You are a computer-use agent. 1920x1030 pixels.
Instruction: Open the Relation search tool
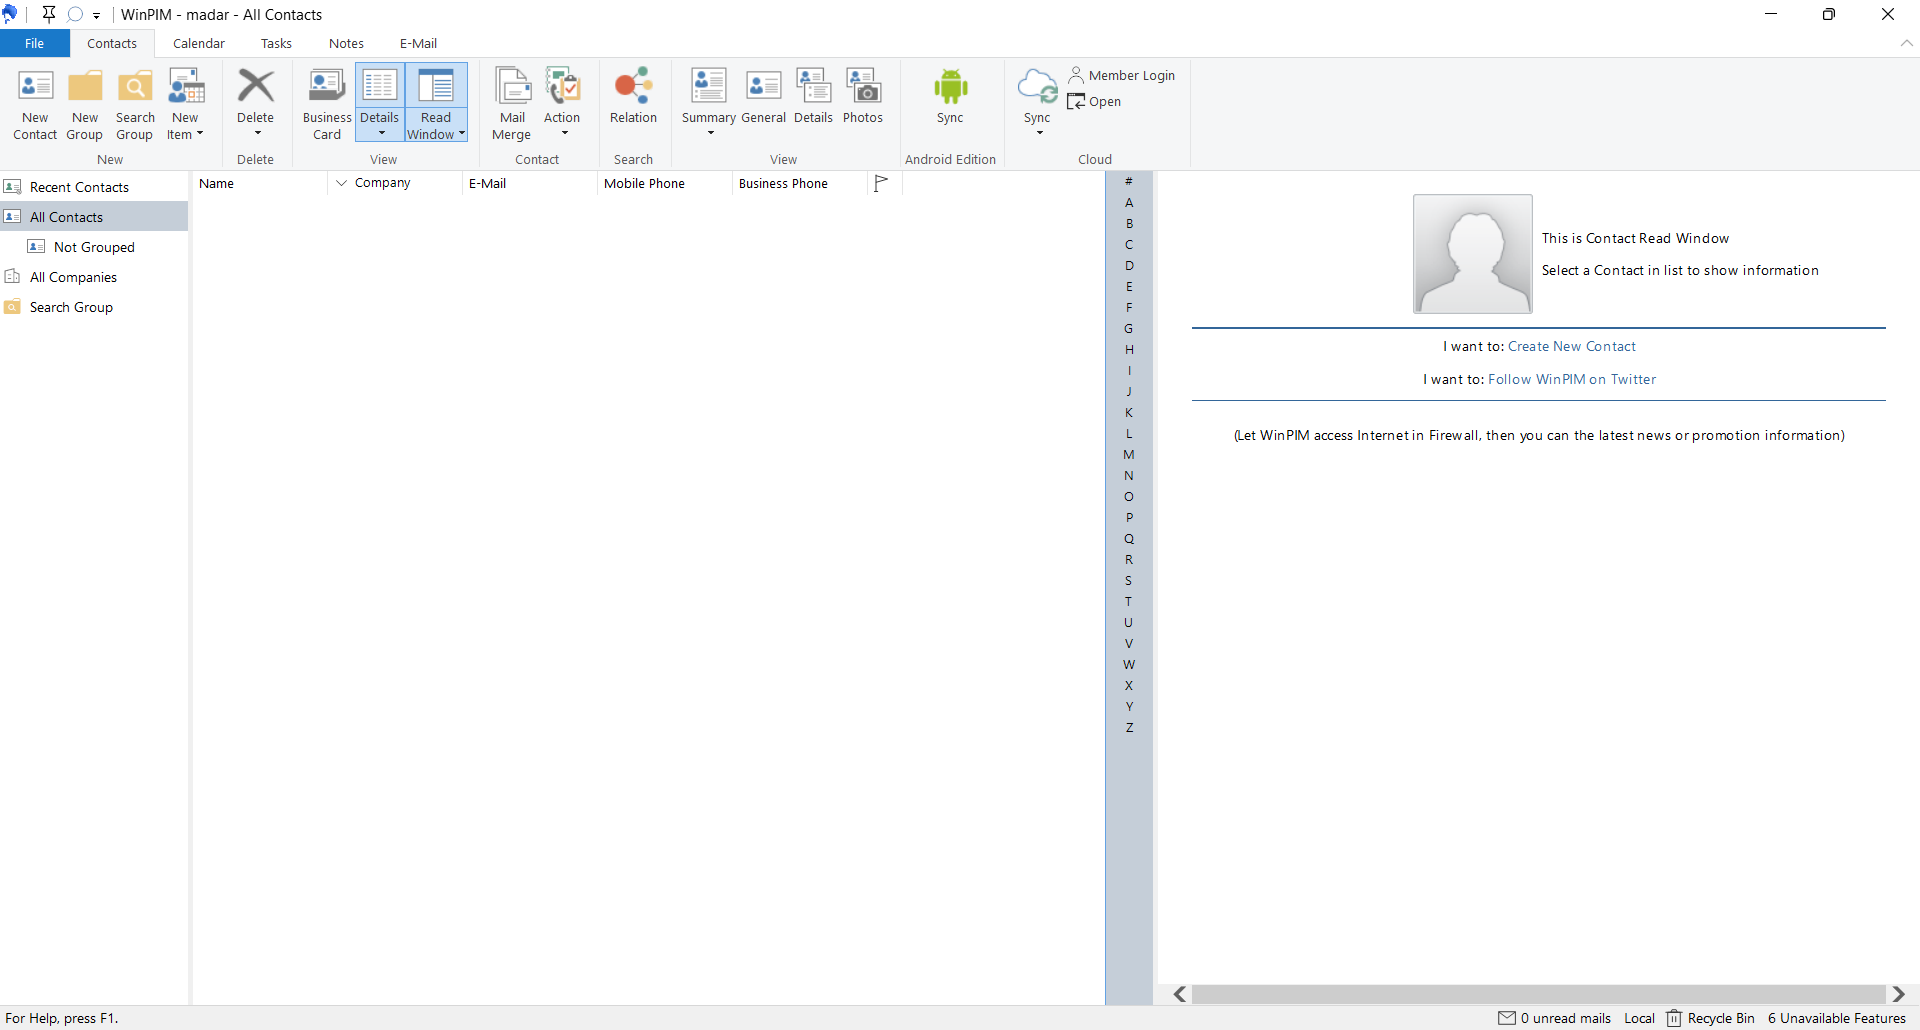634,96
